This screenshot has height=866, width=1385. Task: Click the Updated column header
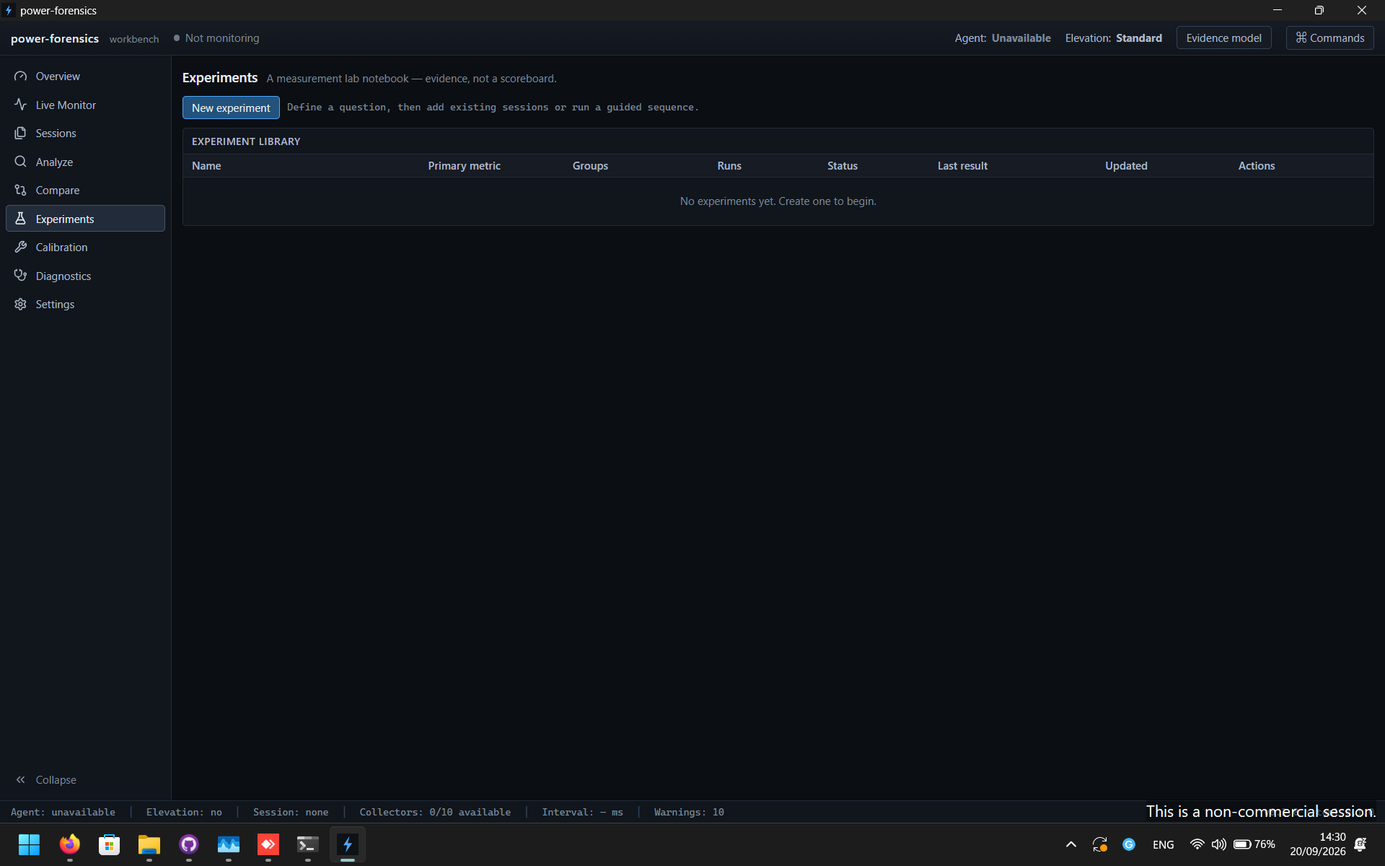point(1126,166)
